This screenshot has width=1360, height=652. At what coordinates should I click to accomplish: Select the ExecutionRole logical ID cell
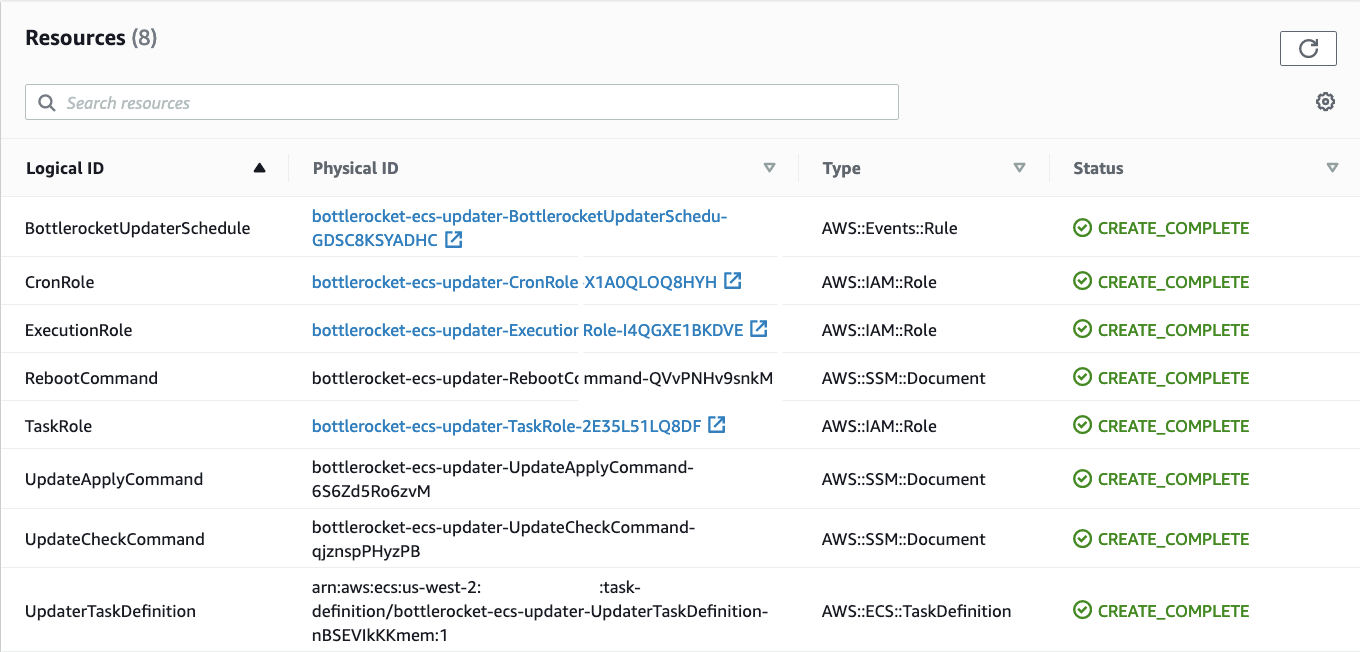coord(78,330)
